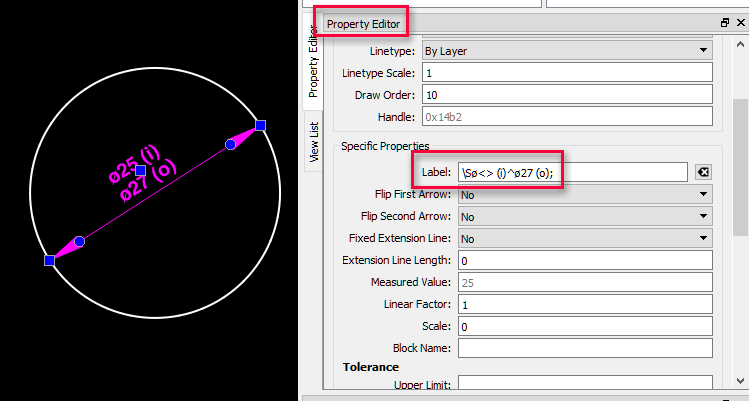Float the Property Editor panel

[725, 22]
